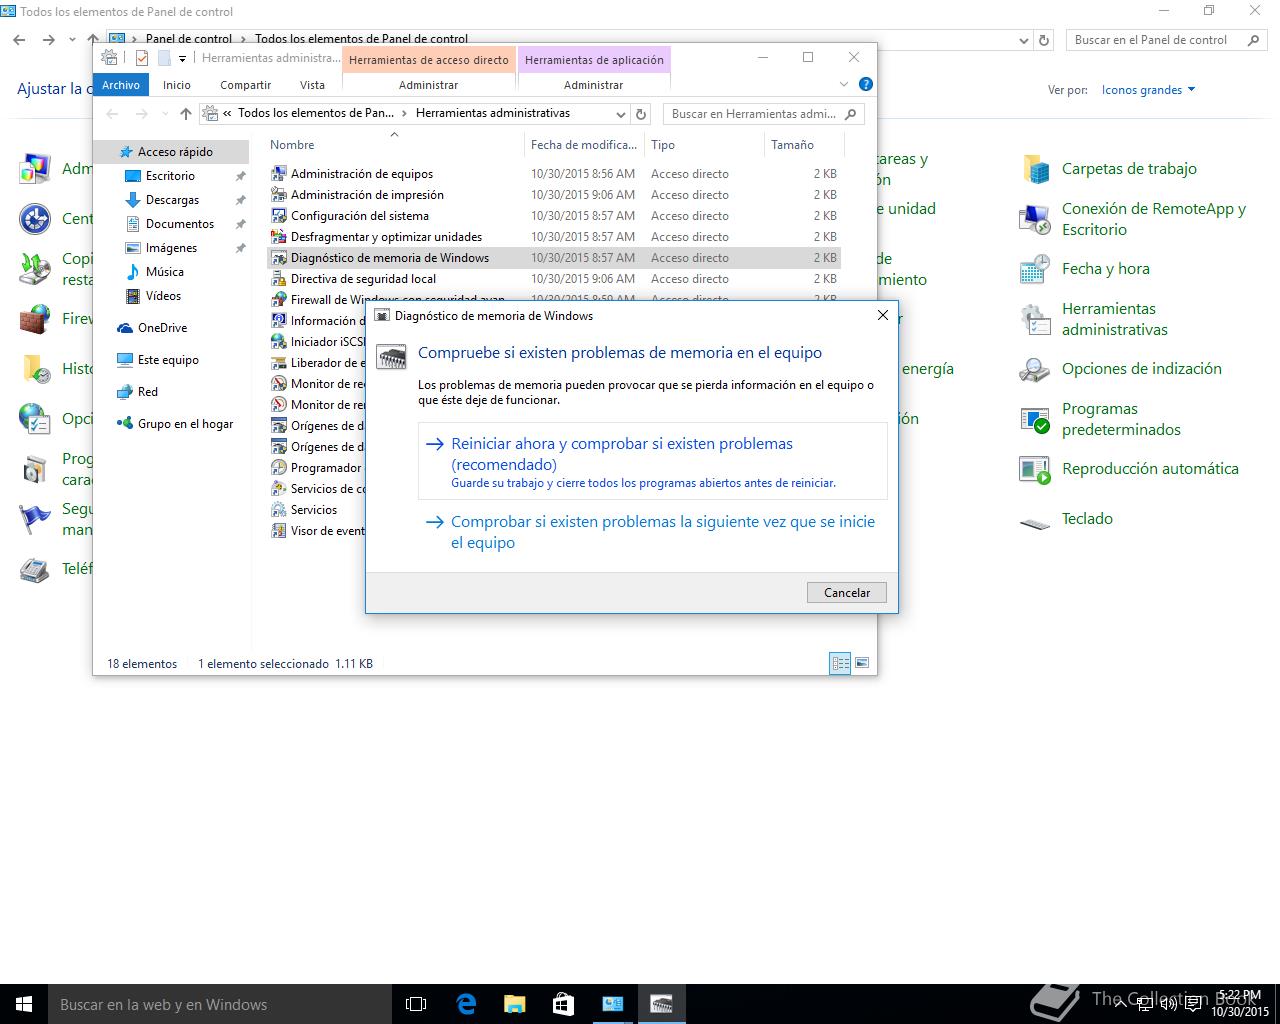Switch to the Inicio ribbon tab
Screen dimensions: 1280x1024
tap(177, 85)
